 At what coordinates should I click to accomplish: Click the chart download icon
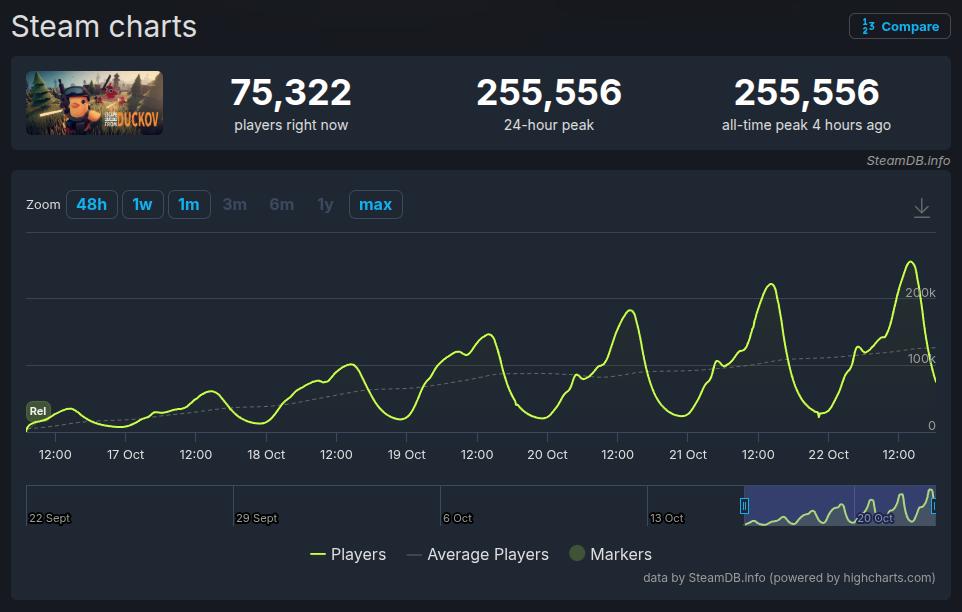point(921,208)
